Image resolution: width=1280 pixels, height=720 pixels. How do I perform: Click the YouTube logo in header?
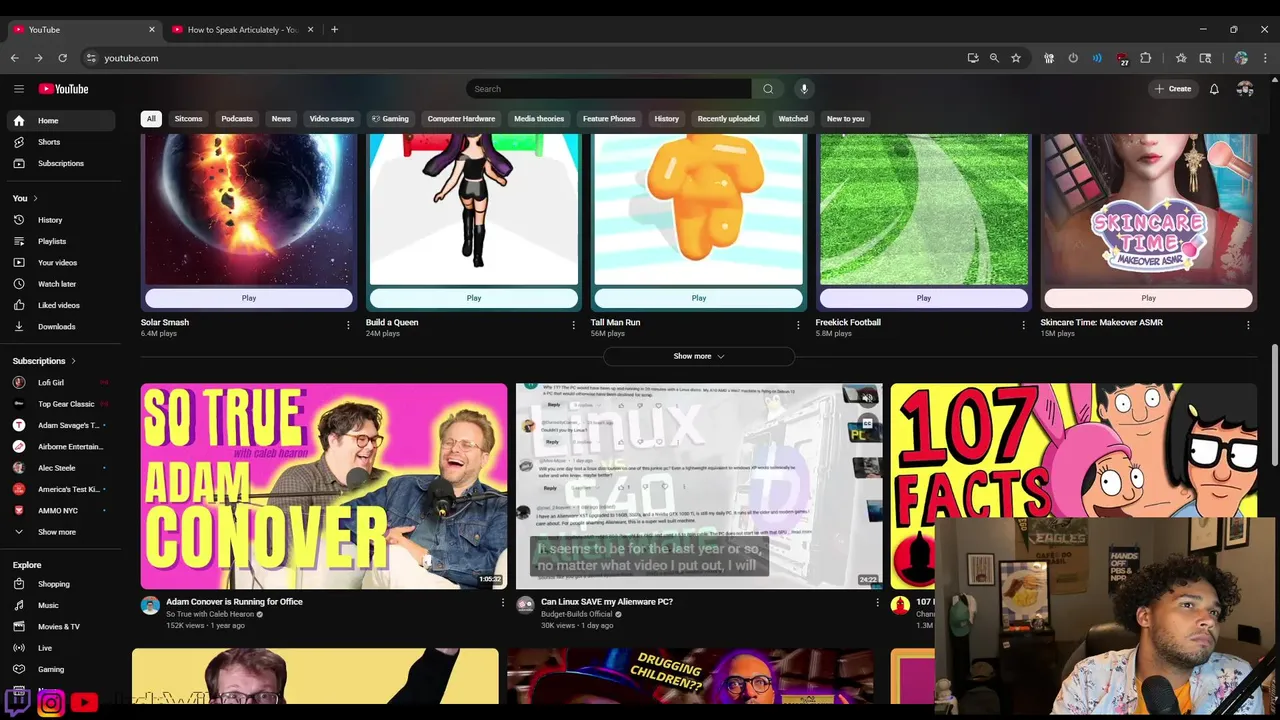[x=63, y=89]
